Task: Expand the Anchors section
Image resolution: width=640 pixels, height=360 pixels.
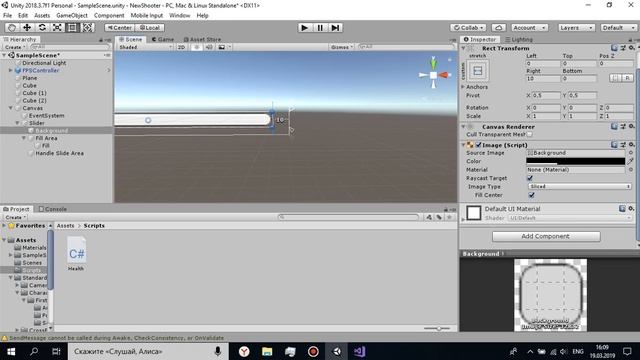Action: tap(463, 87)
